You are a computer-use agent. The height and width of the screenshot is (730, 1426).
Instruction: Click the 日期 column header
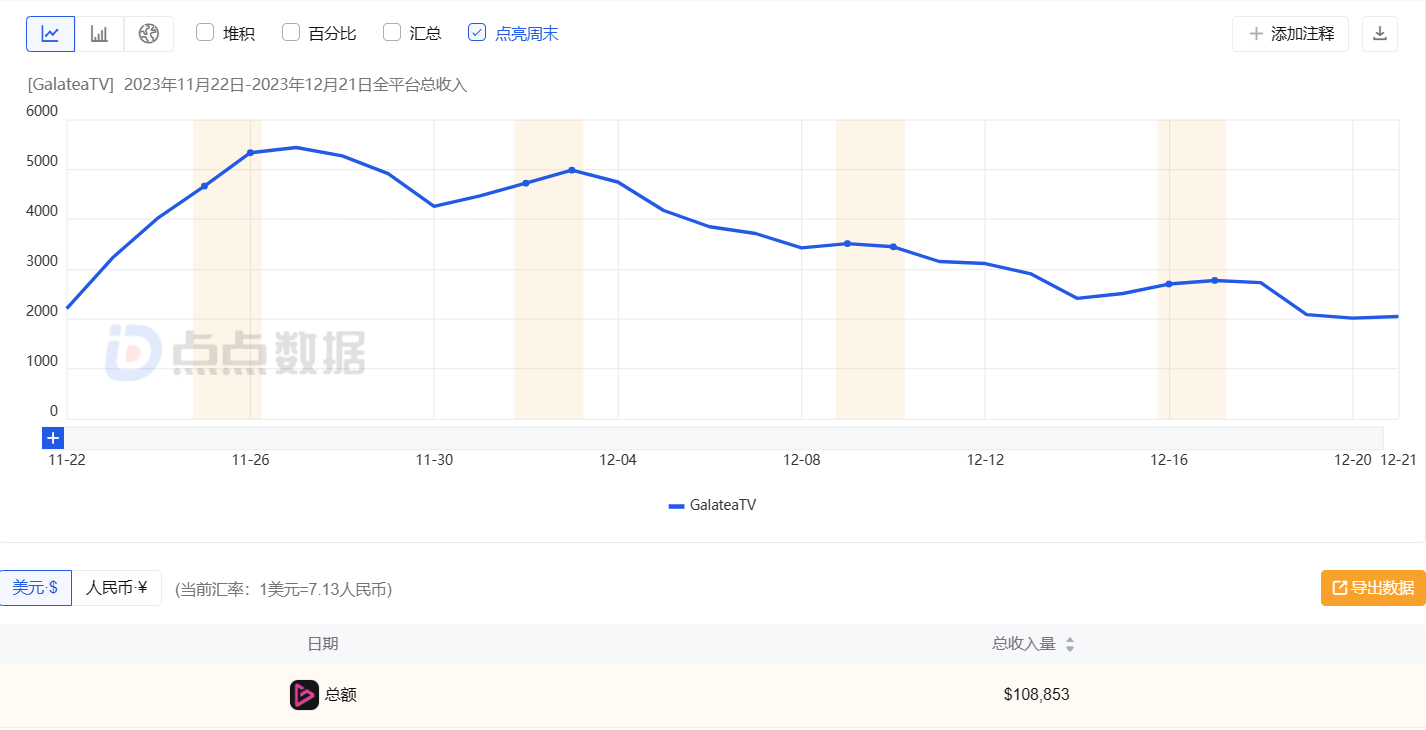(x=322, y=644)
